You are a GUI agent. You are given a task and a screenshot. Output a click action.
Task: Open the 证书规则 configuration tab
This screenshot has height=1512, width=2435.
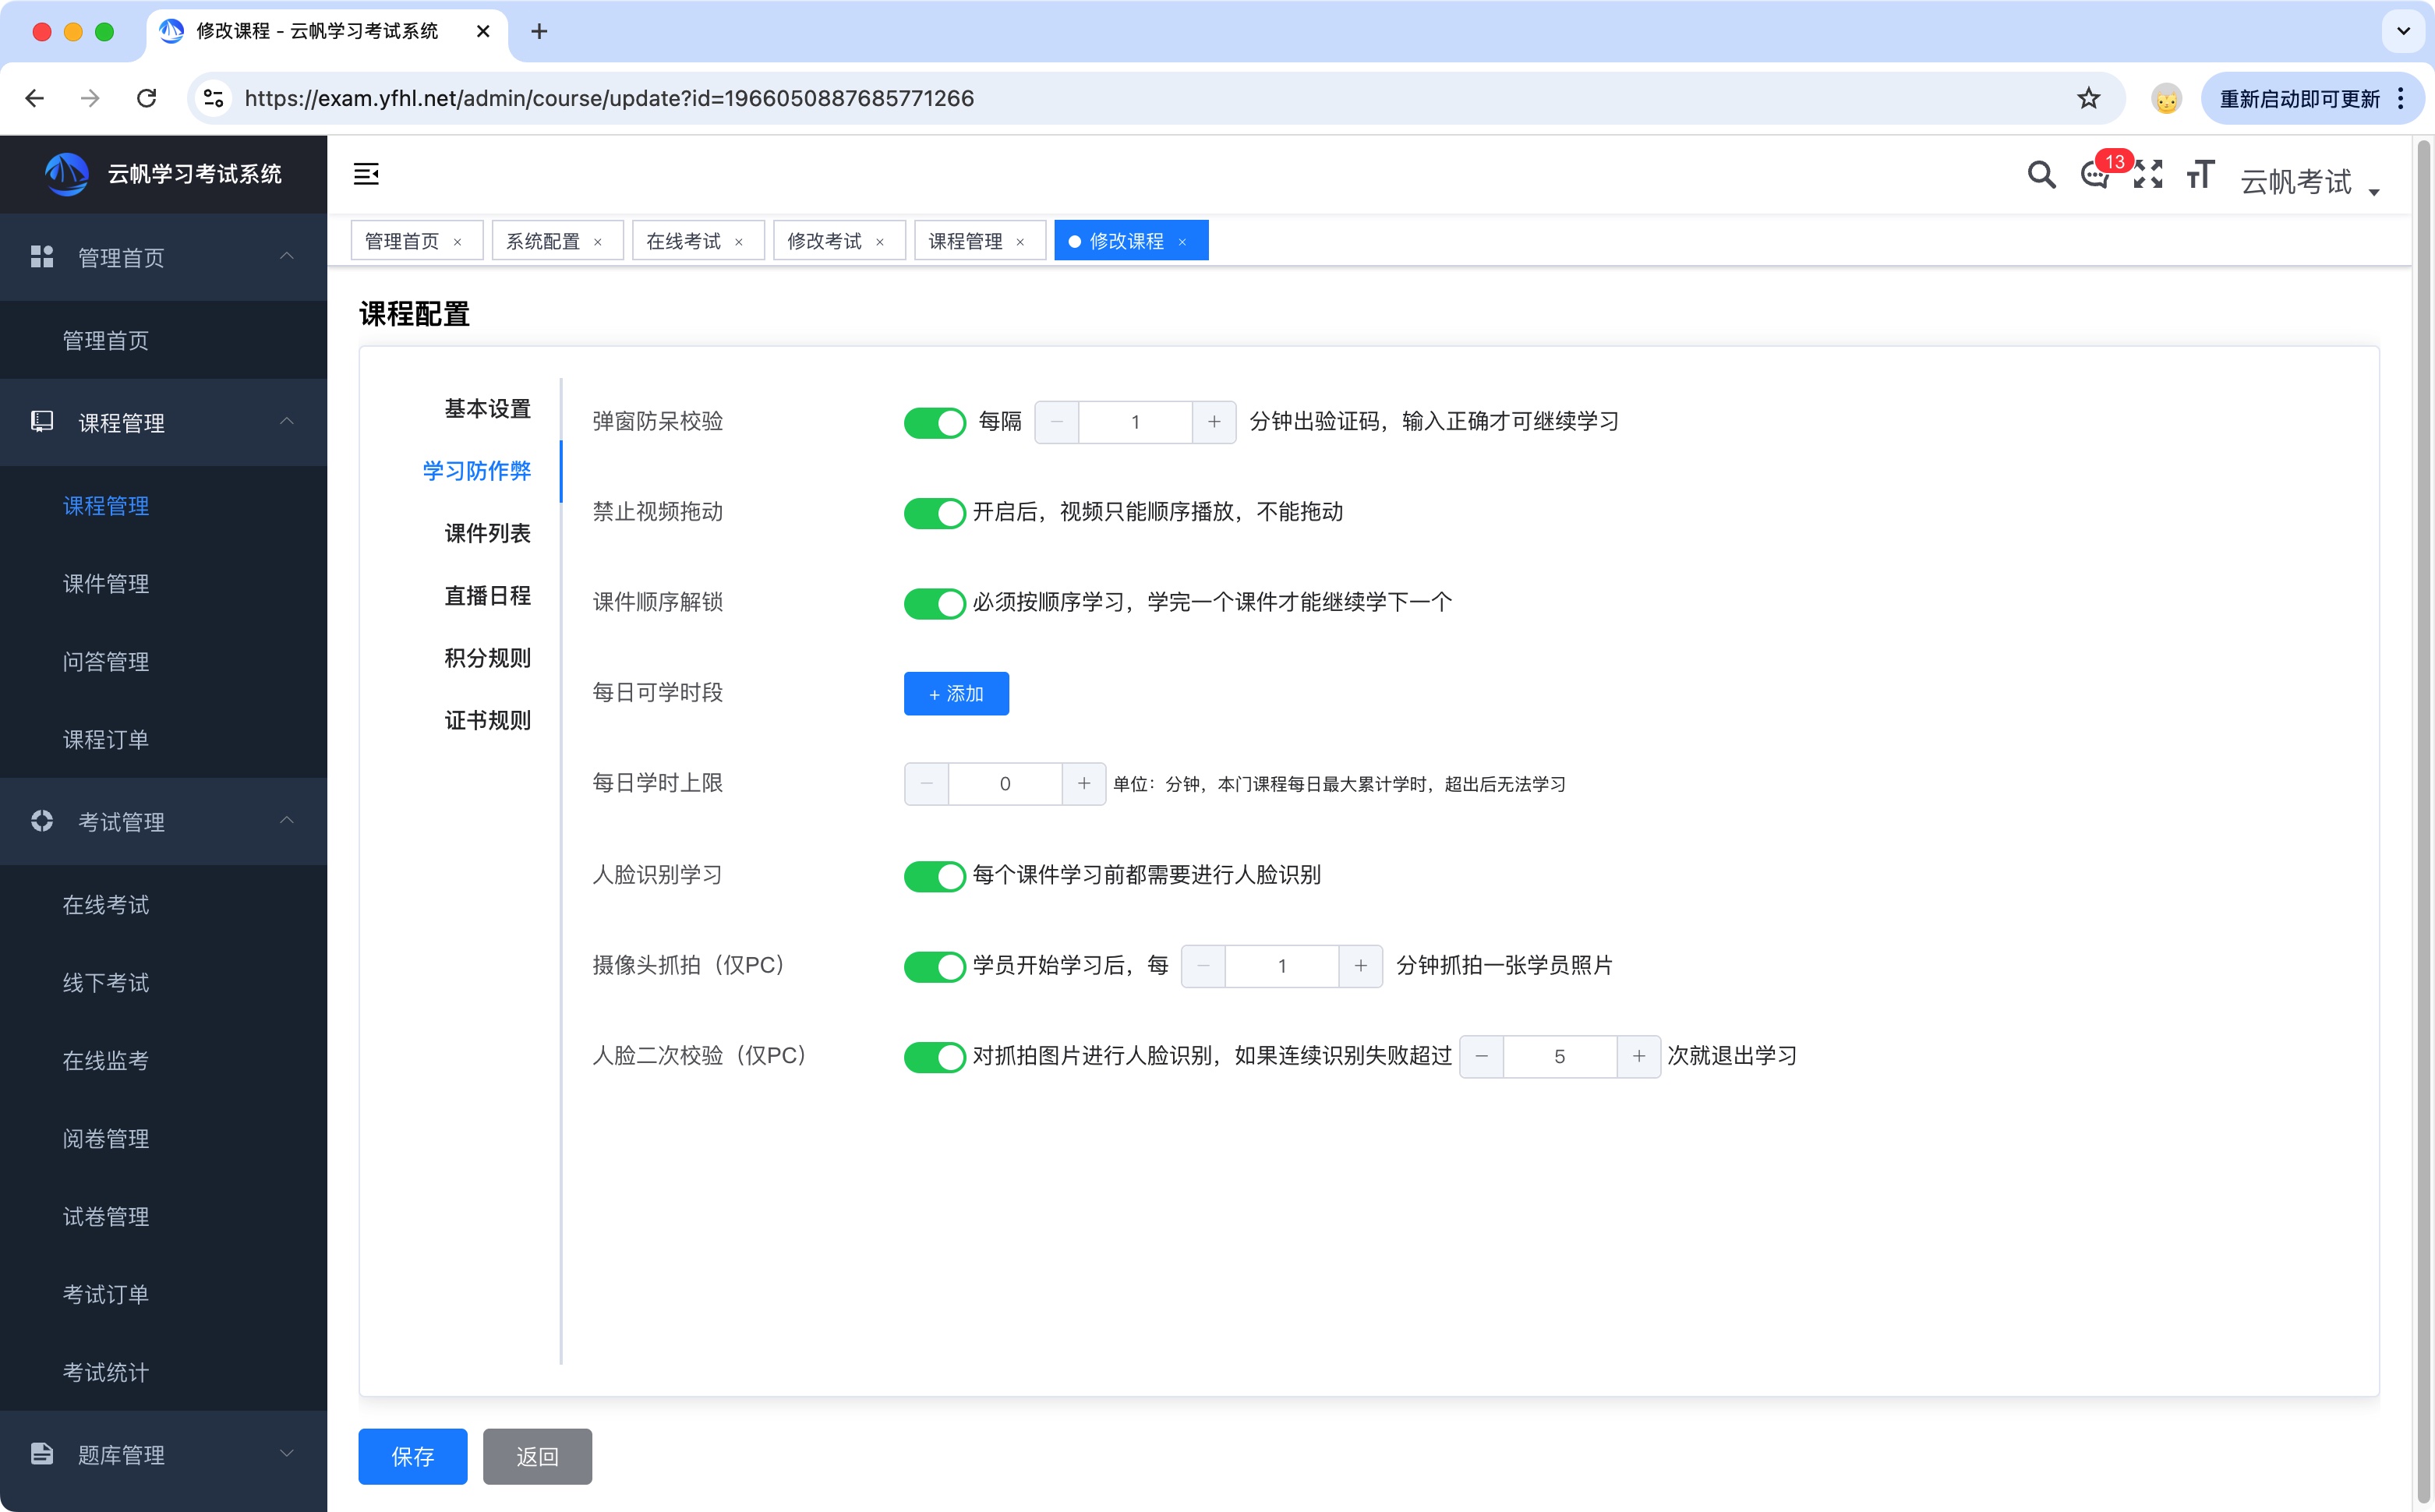tap(487, 719)
